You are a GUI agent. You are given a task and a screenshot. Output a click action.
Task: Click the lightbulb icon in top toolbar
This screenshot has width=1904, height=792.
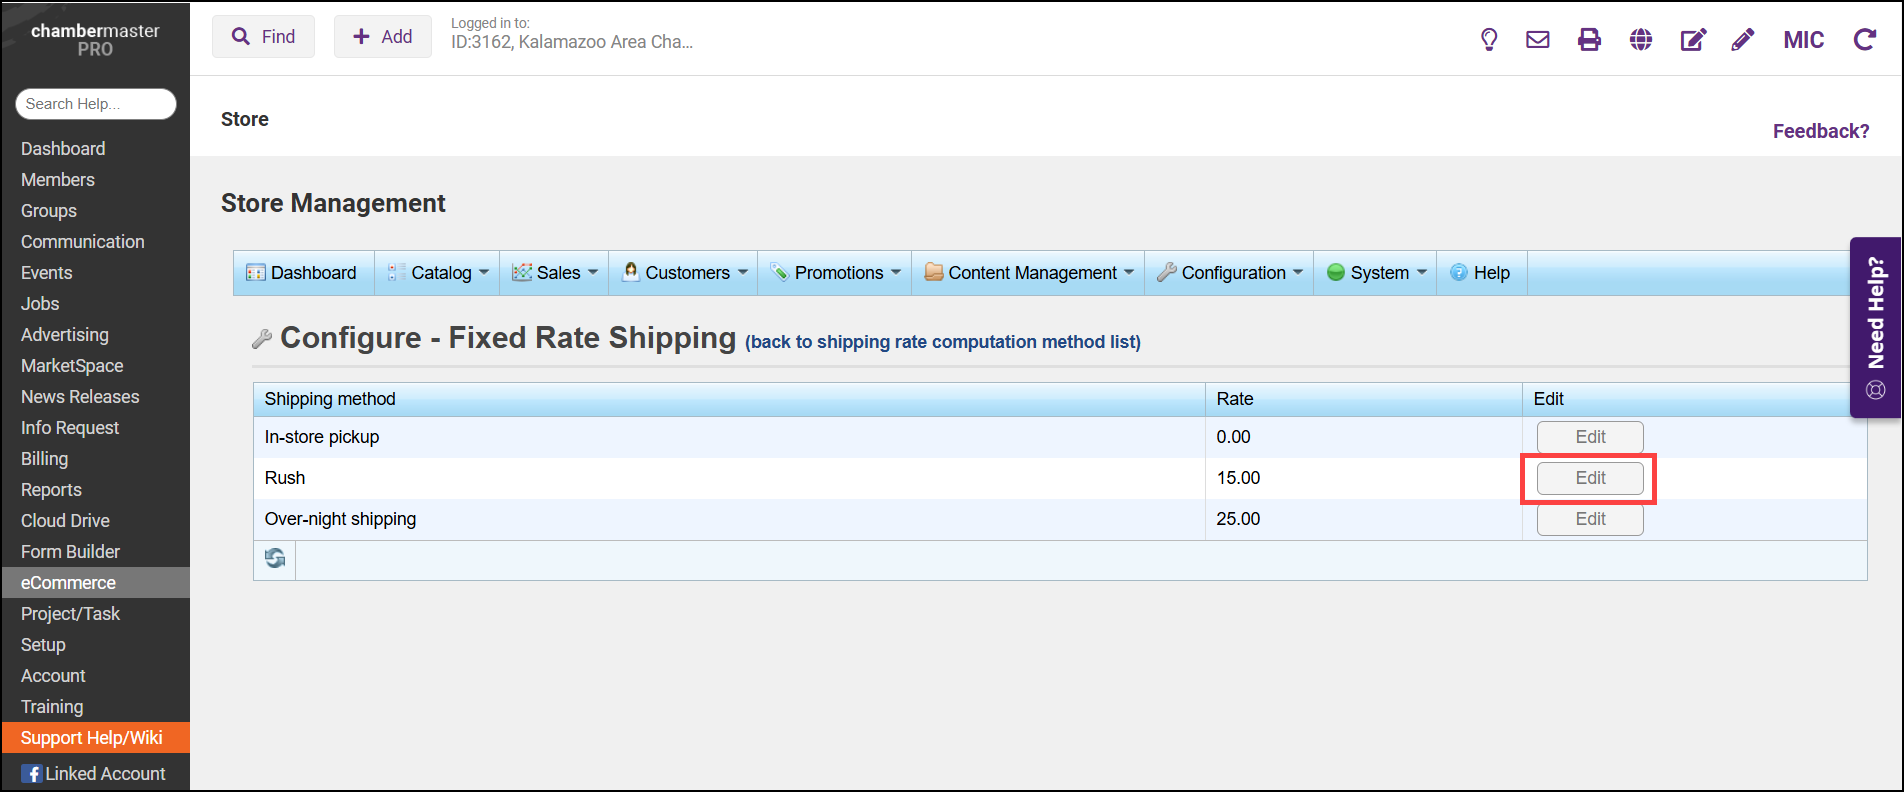pos(1488,40)
